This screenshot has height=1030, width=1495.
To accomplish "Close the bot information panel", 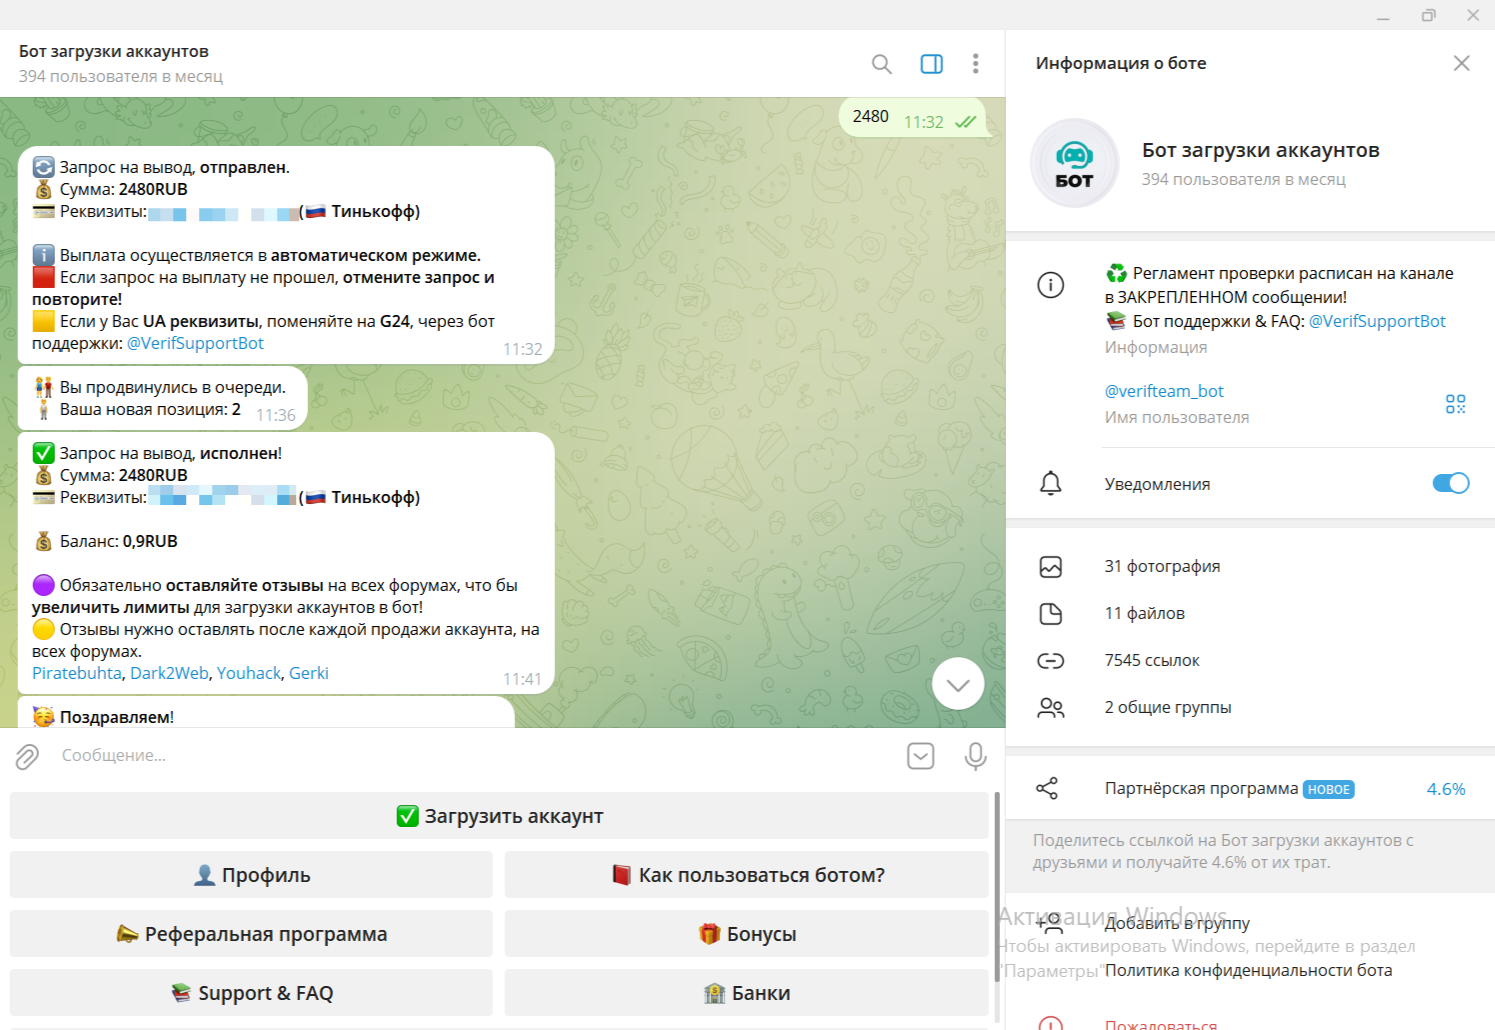I will [x=1461, y=63].
